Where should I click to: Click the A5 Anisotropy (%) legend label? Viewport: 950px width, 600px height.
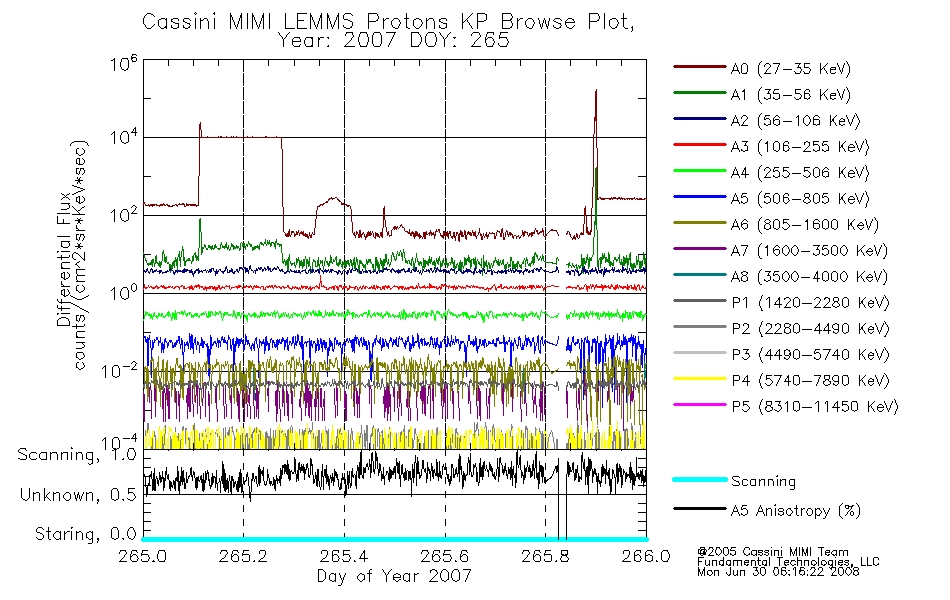796,511
